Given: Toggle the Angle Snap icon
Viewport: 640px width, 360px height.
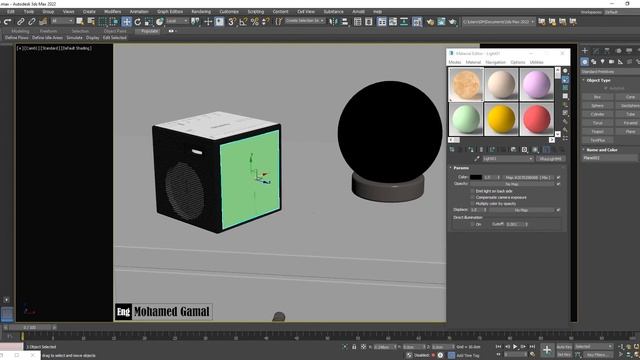Looking at the screenshot, I should pyautogui.click(x=243, y=22).
